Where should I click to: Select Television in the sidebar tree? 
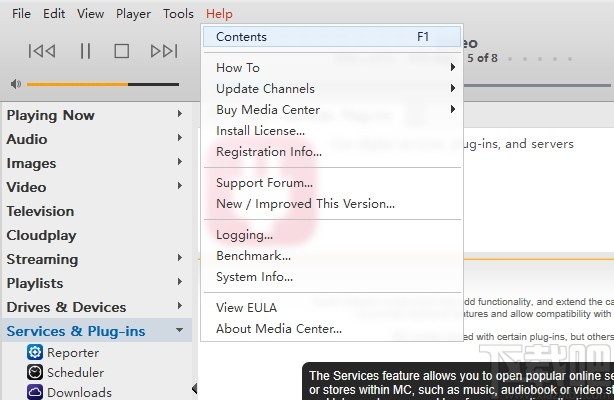(x=41, y=211)
